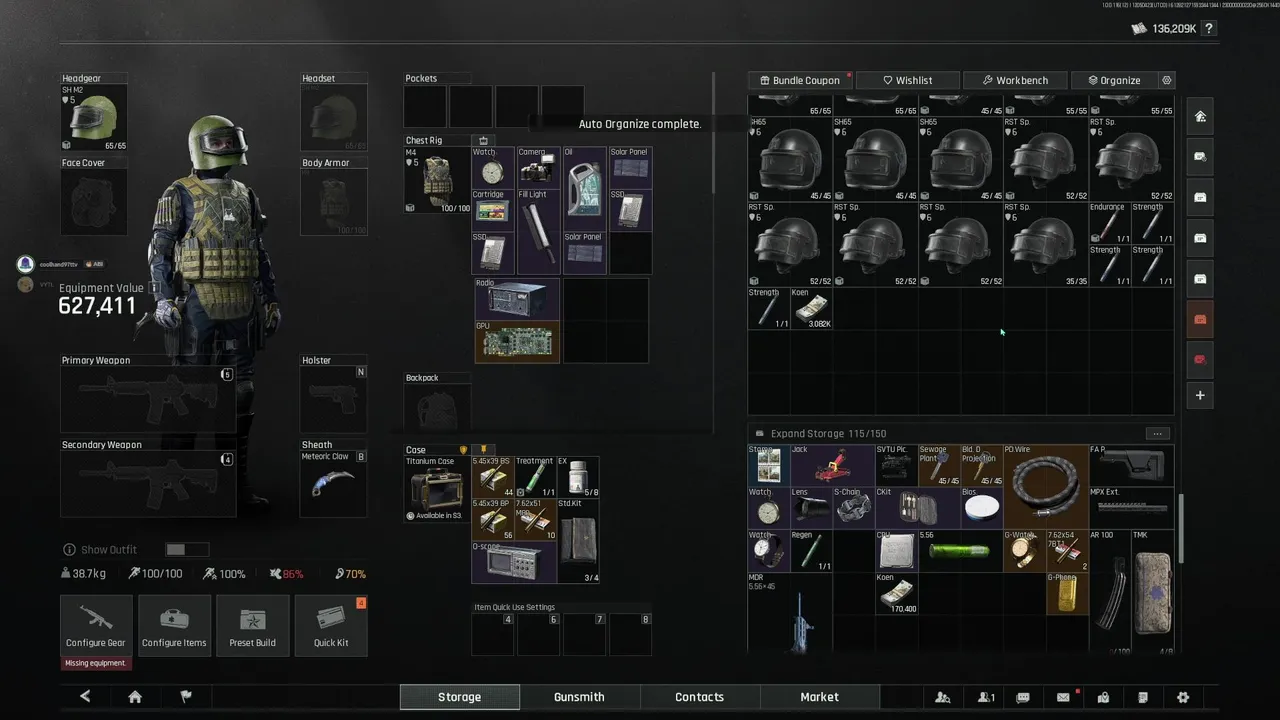Switch to the Market tab
This screenshot has height=720, width=1280.
819,697
